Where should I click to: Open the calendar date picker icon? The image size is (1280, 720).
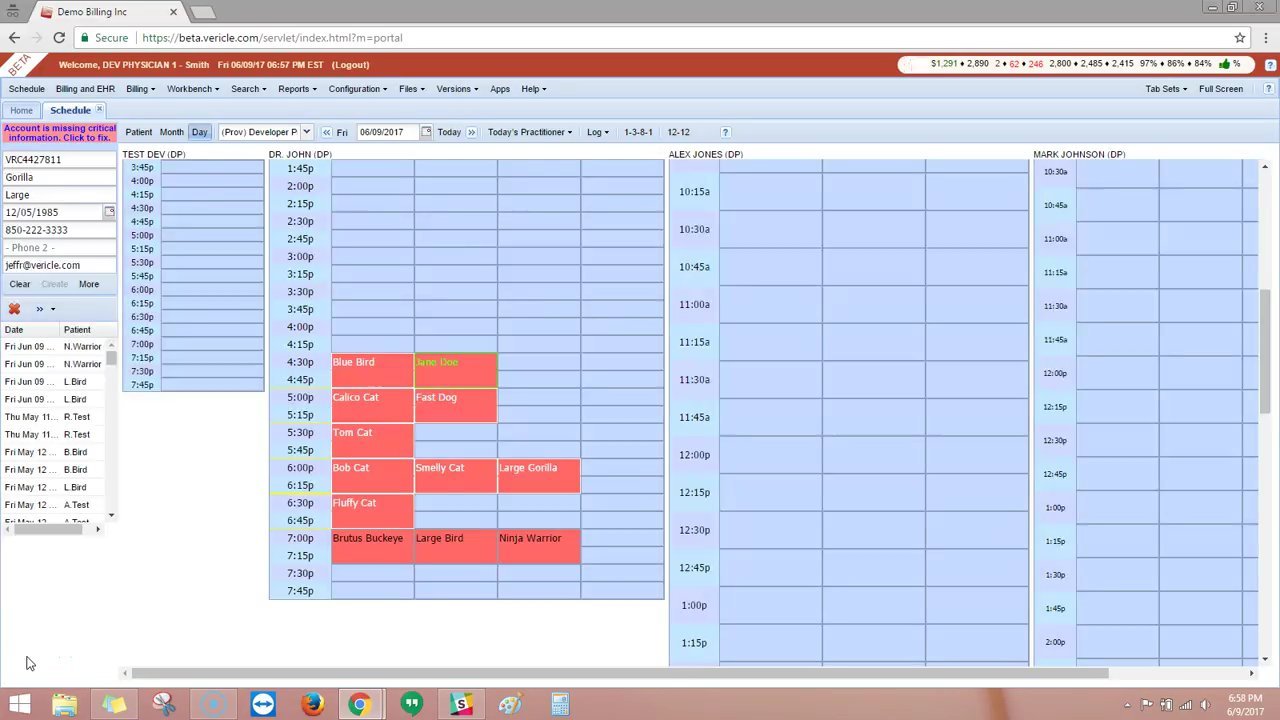coord(425,131)
